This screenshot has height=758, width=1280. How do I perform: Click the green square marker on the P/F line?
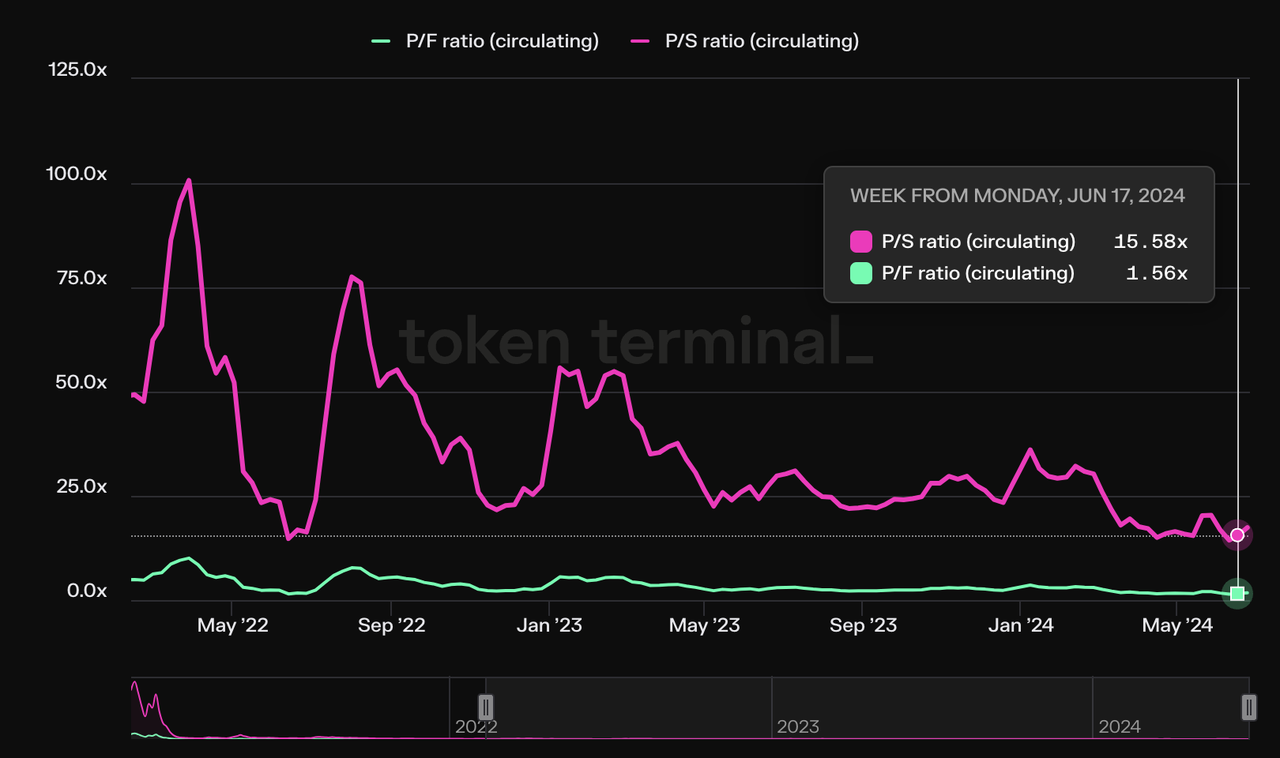click(x=1238, y=593)
